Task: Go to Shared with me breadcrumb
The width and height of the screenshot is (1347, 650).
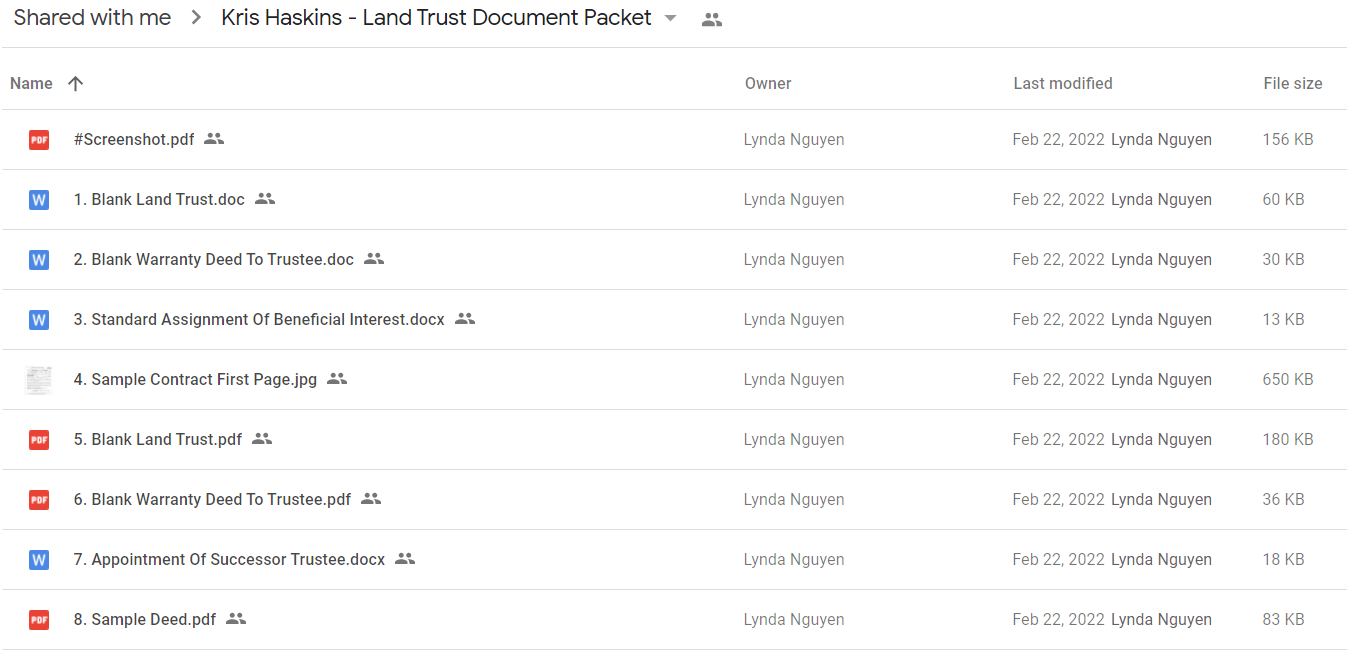Action: click(92, 18)
